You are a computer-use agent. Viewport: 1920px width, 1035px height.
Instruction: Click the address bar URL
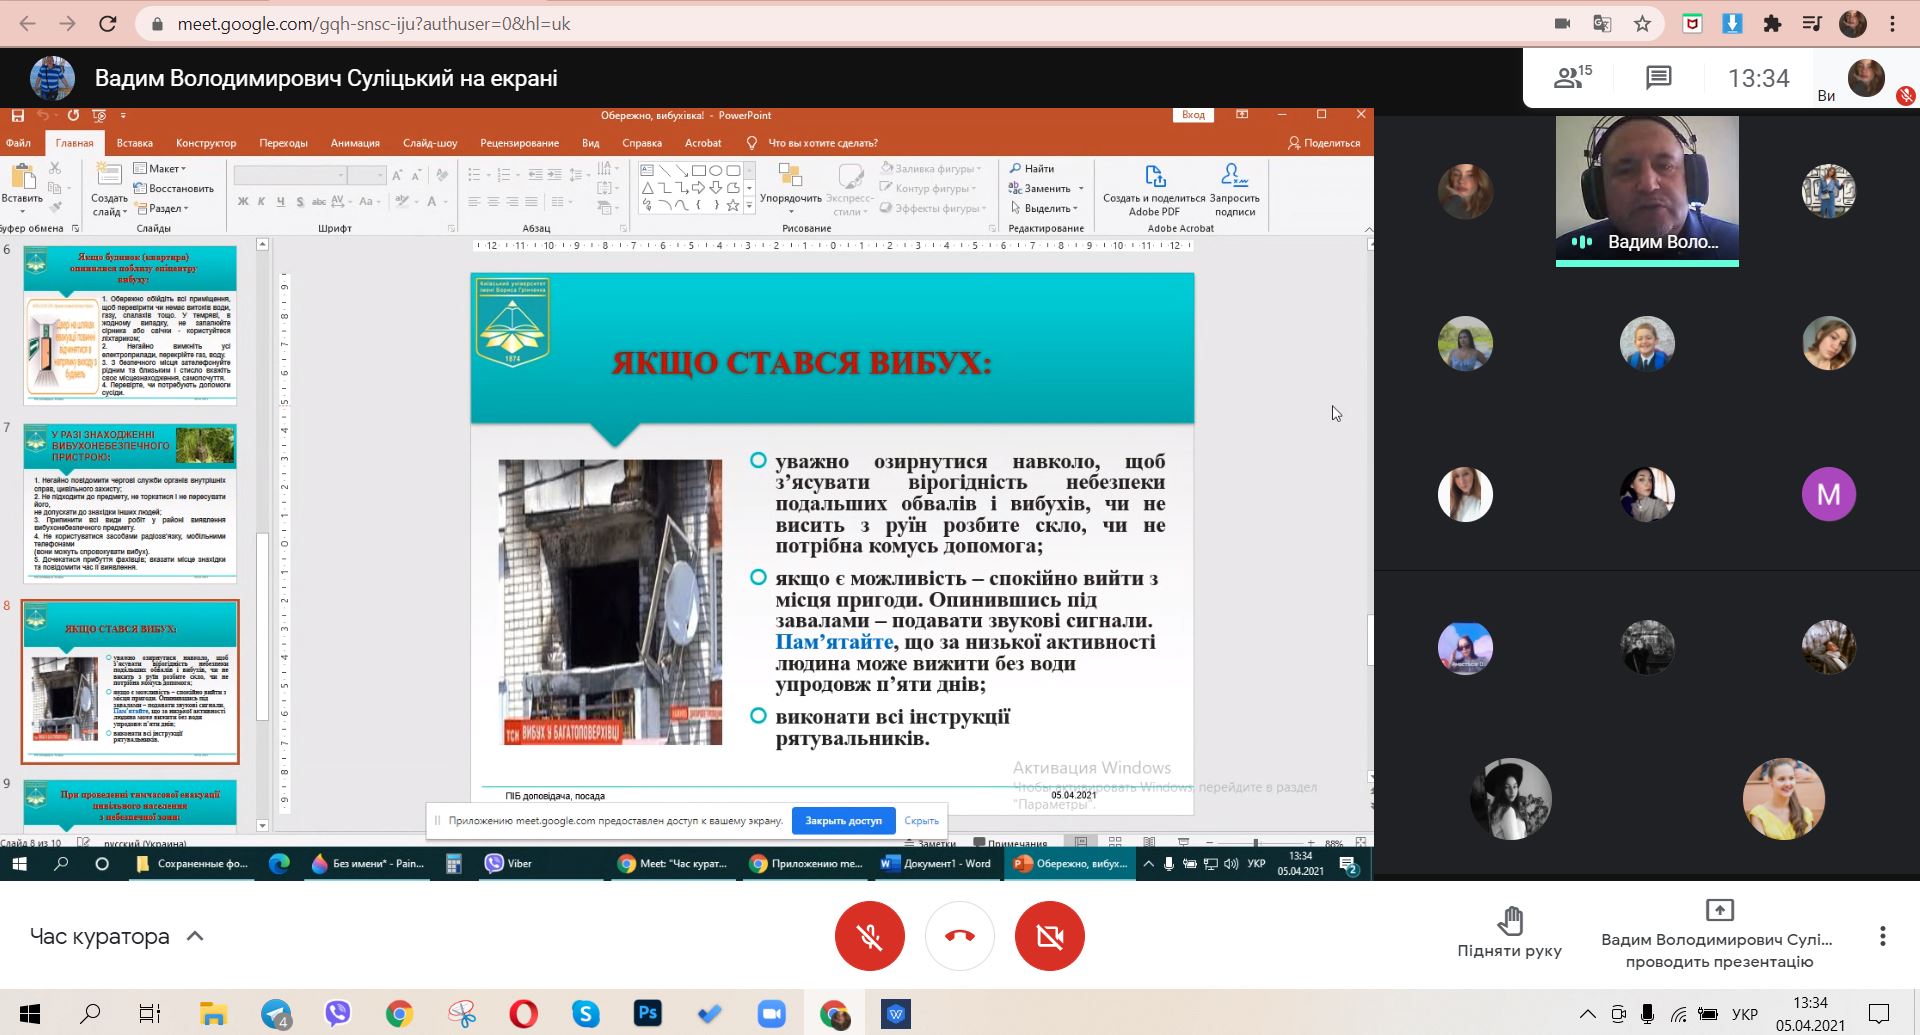(374, 24)
